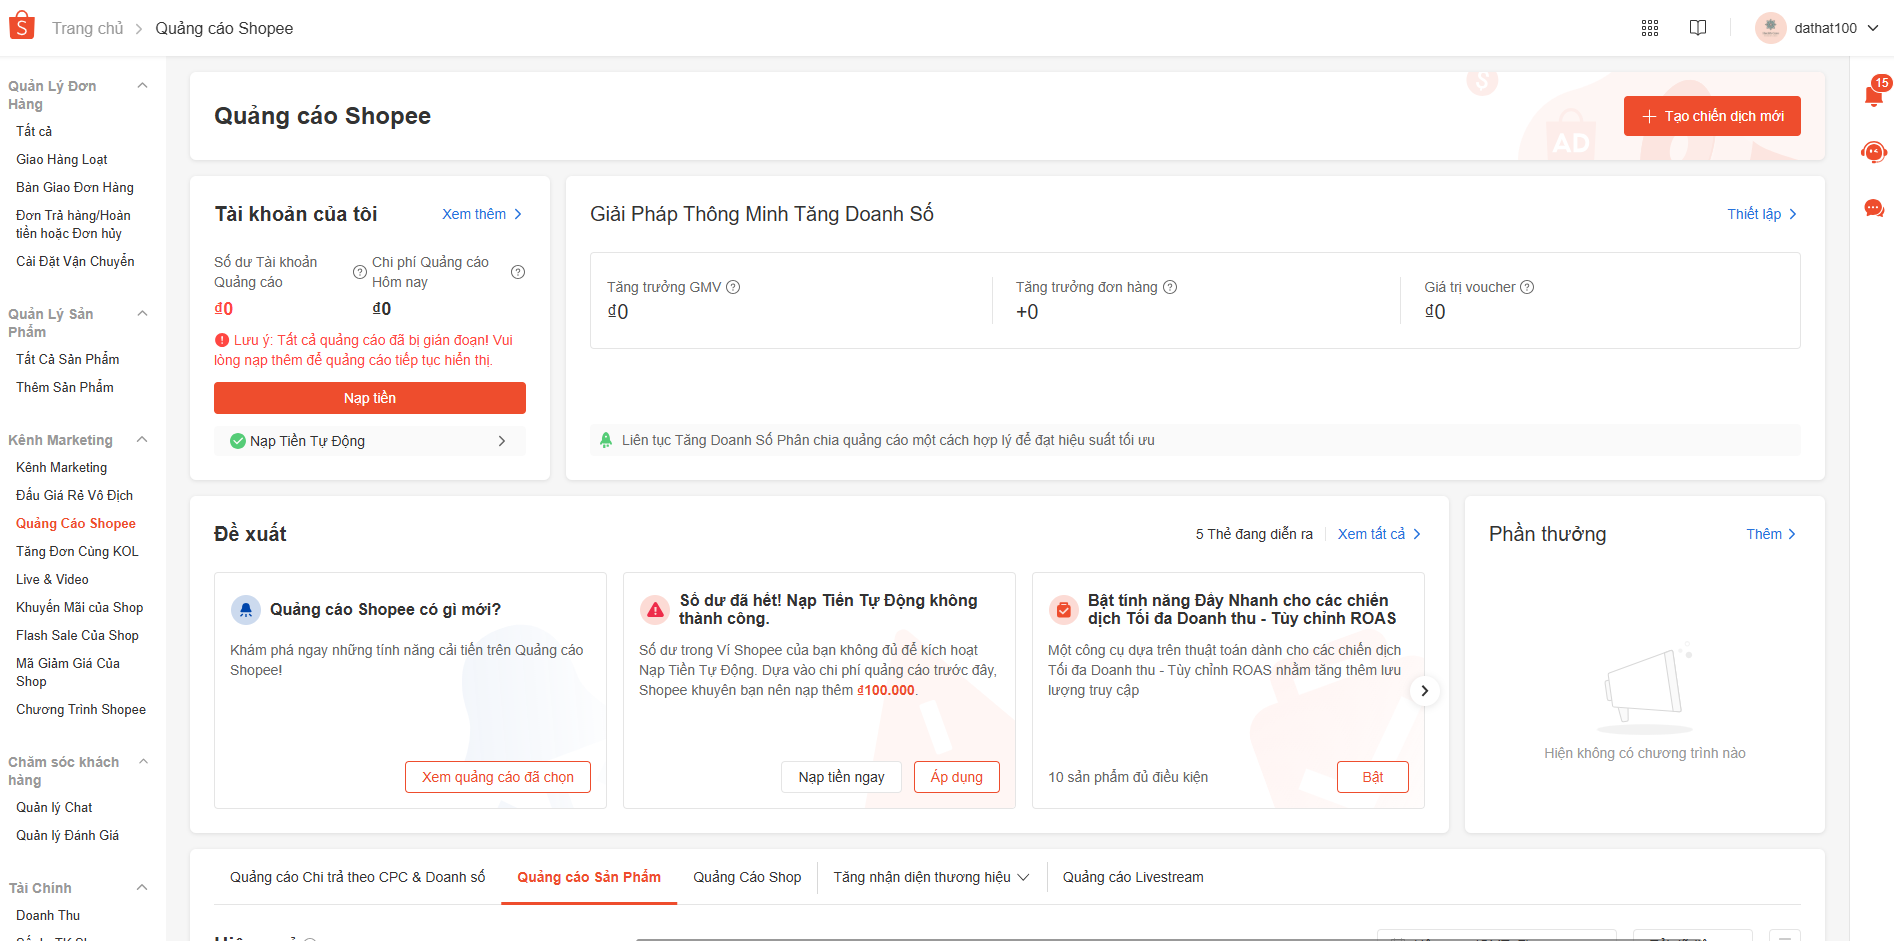Open Nạp Tiền Tự Động settings row
1894x941 pixels.
pos(369,441)
